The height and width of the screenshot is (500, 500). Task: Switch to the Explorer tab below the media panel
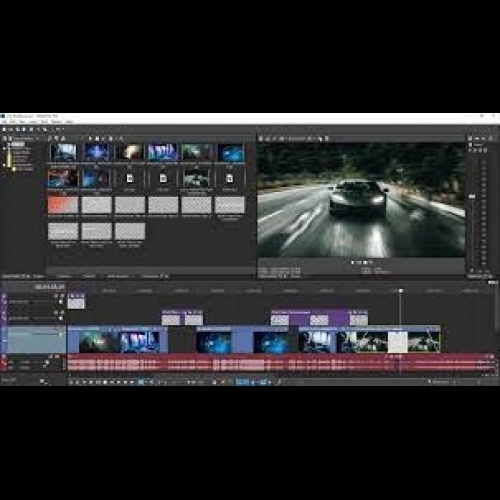coord(38,276)
